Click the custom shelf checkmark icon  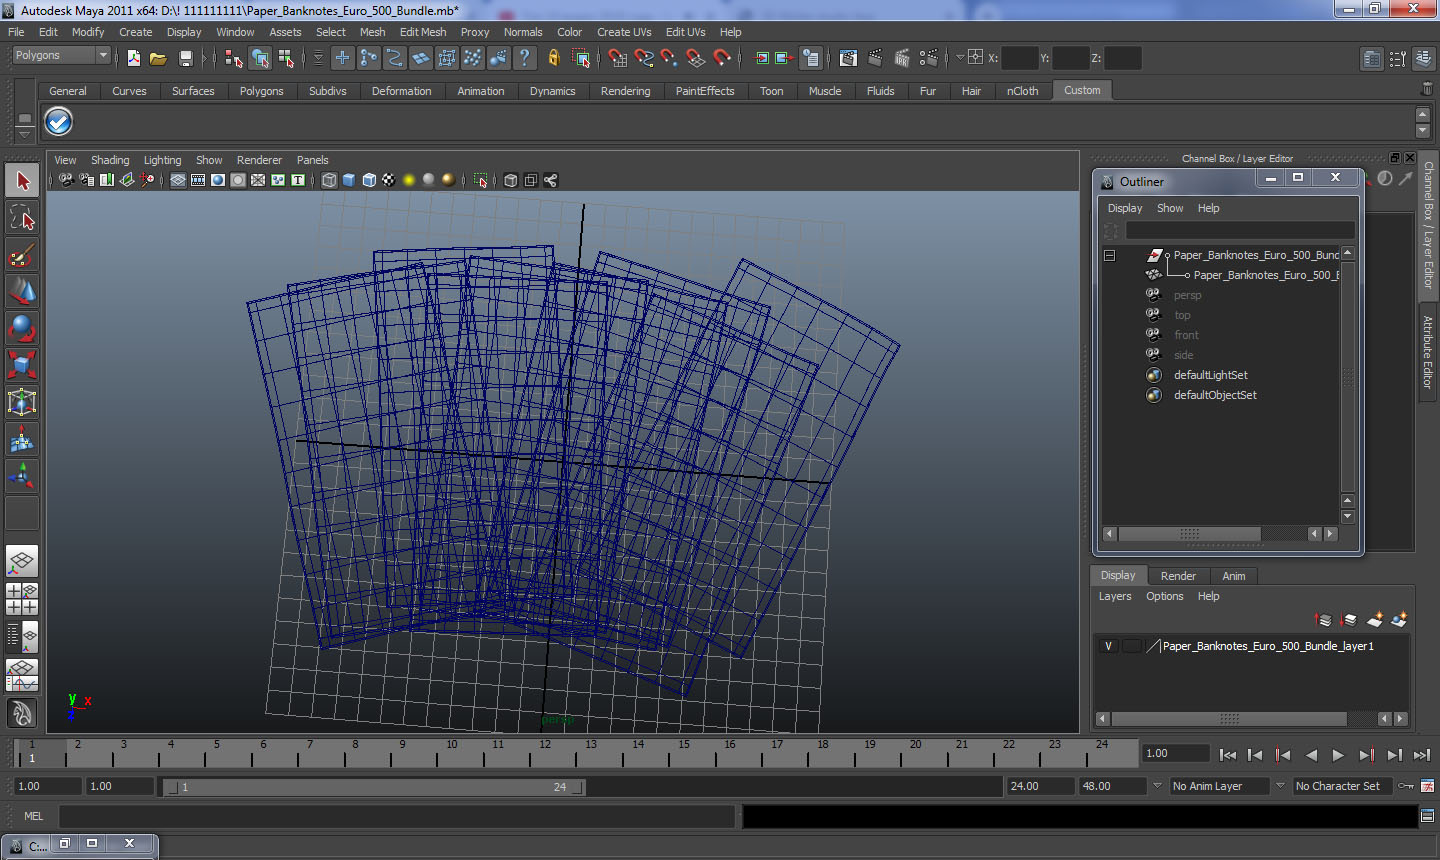[59, 122]
